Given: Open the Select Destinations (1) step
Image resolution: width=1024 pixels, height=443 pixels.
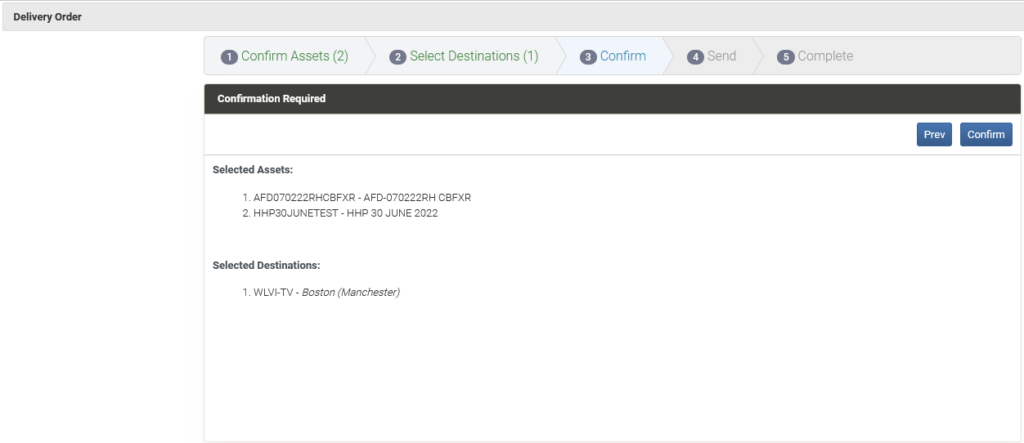Looking at the screenshot, I should (464, 56).
